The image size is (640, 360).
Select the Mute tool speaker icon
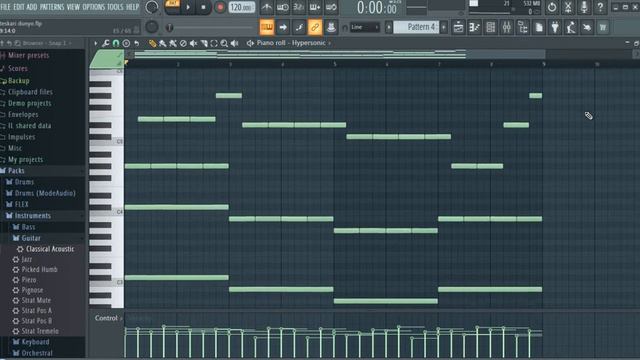193,43
